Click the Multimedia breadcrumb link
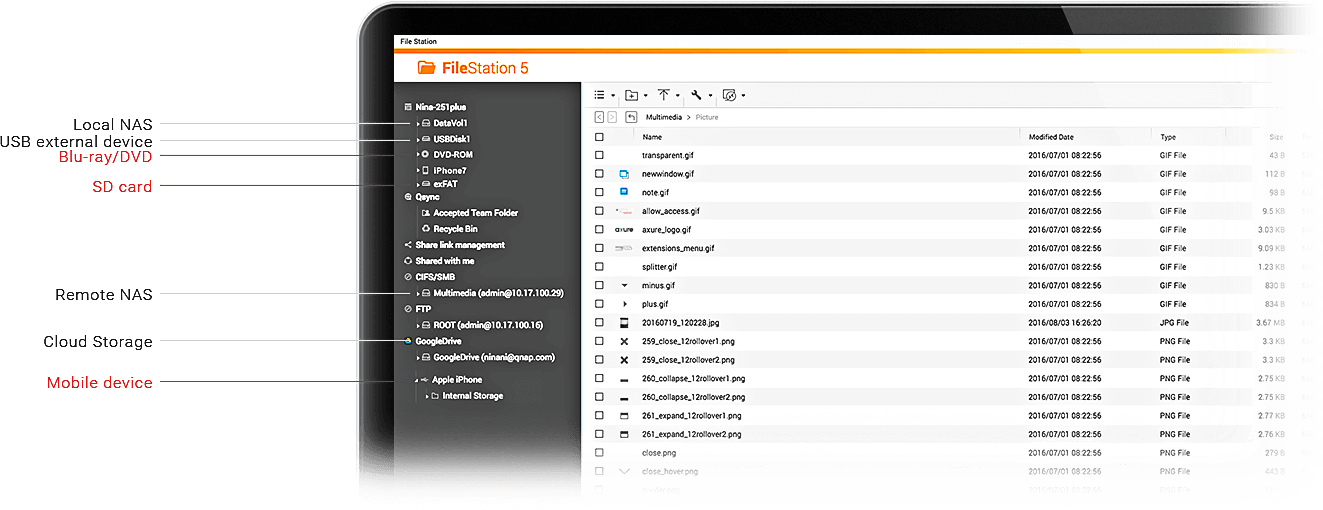This screenshot has width=1323, height=510. [664, 117]
